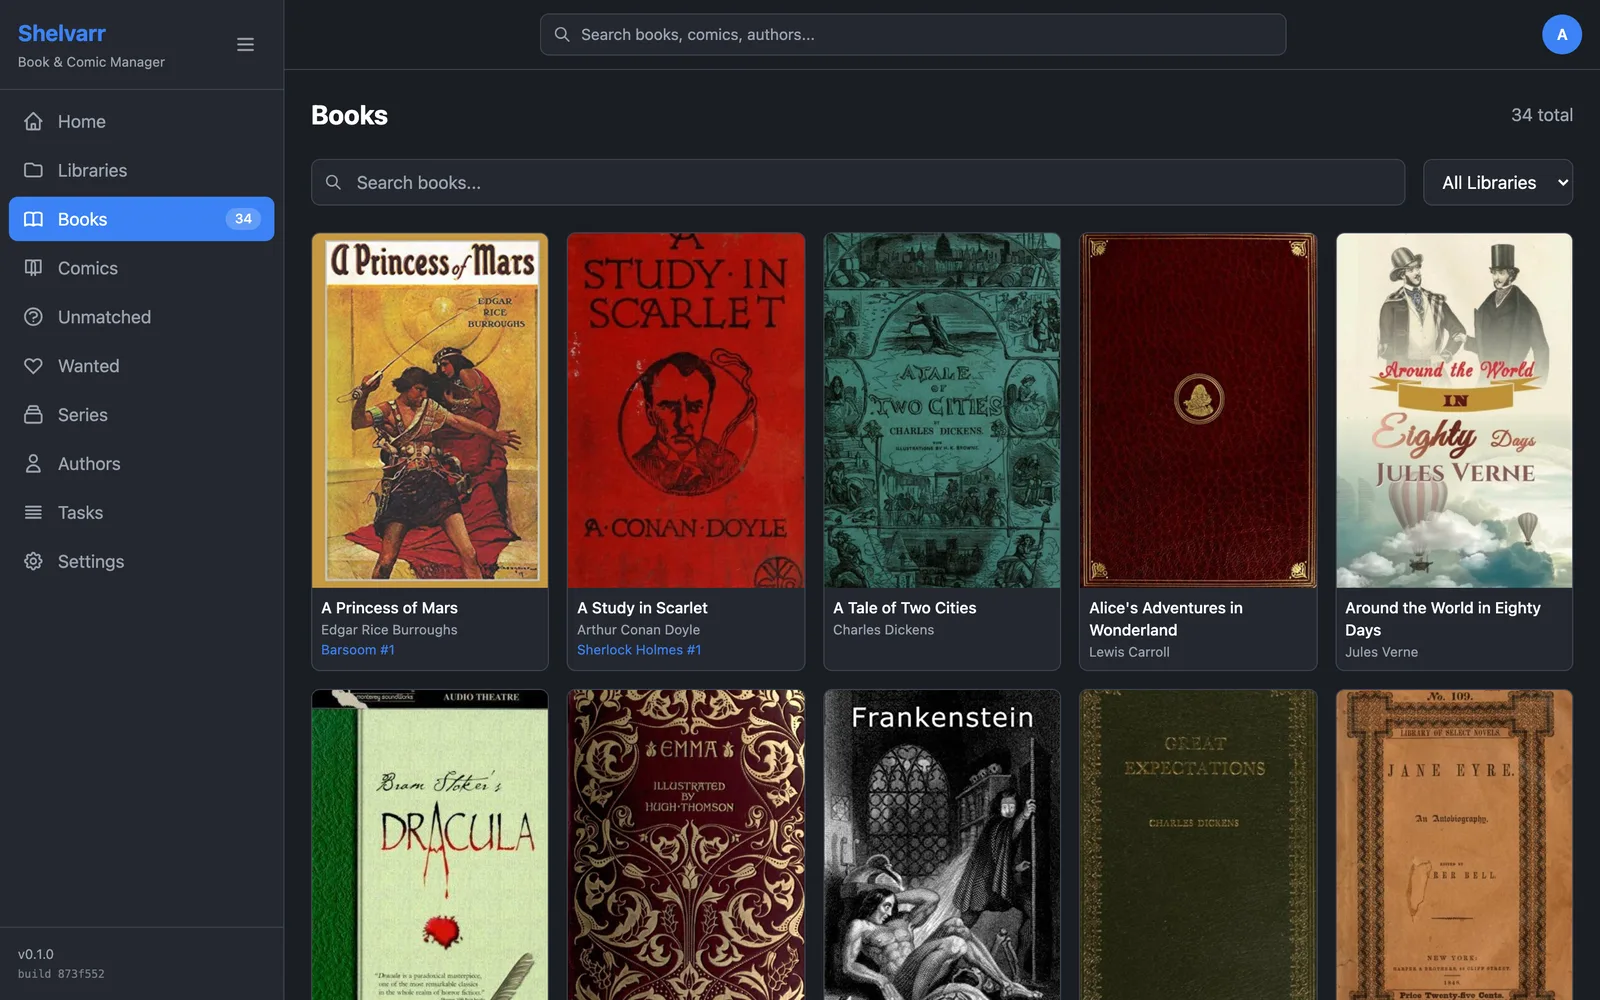Screen dimensions: 1600x1000
Task: Click the Alice's Adventures in Wonderland title text
Action: tap(1166, 619)
